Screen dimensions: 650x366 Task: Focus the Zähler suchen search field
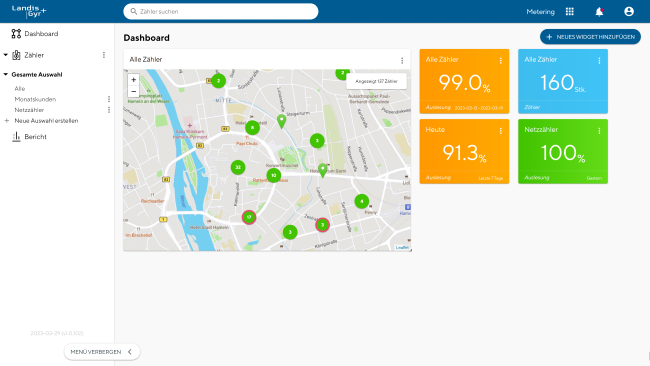click(221, 11)
